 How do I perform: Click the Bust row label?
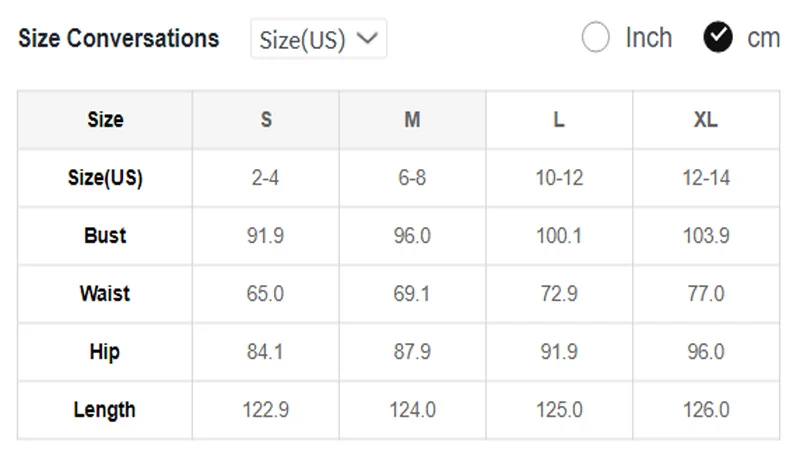pos(105,236)
